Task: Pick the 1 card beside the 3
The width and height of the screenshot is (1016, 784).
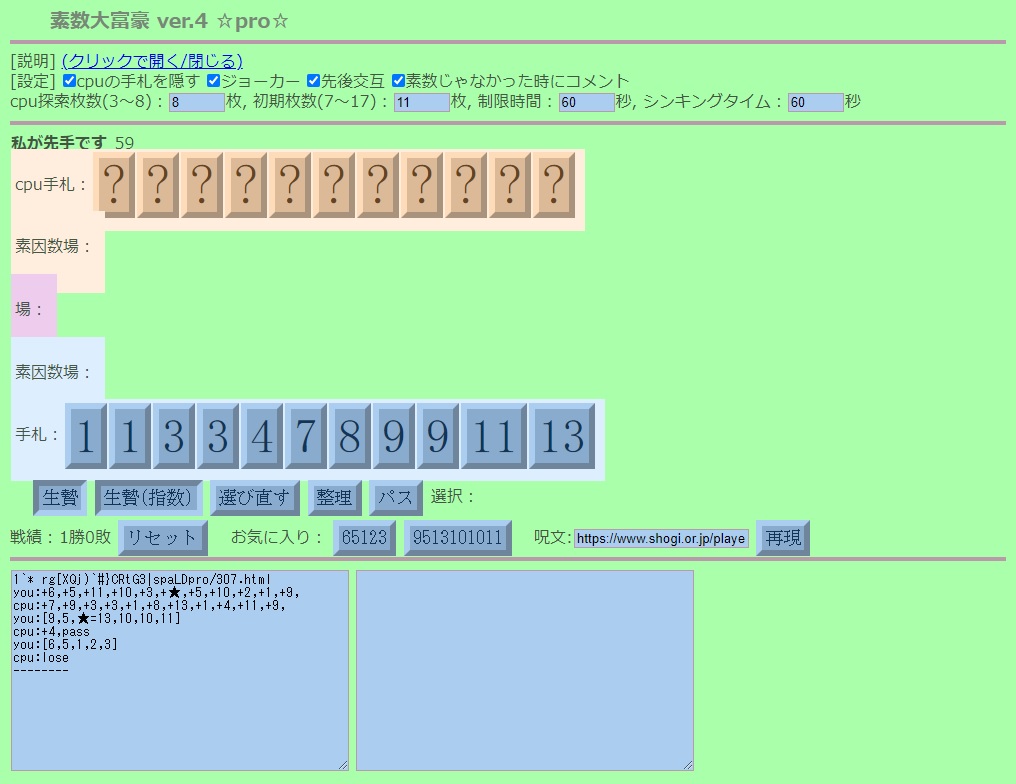Action: pyautogui.click(x=130, y=435)
